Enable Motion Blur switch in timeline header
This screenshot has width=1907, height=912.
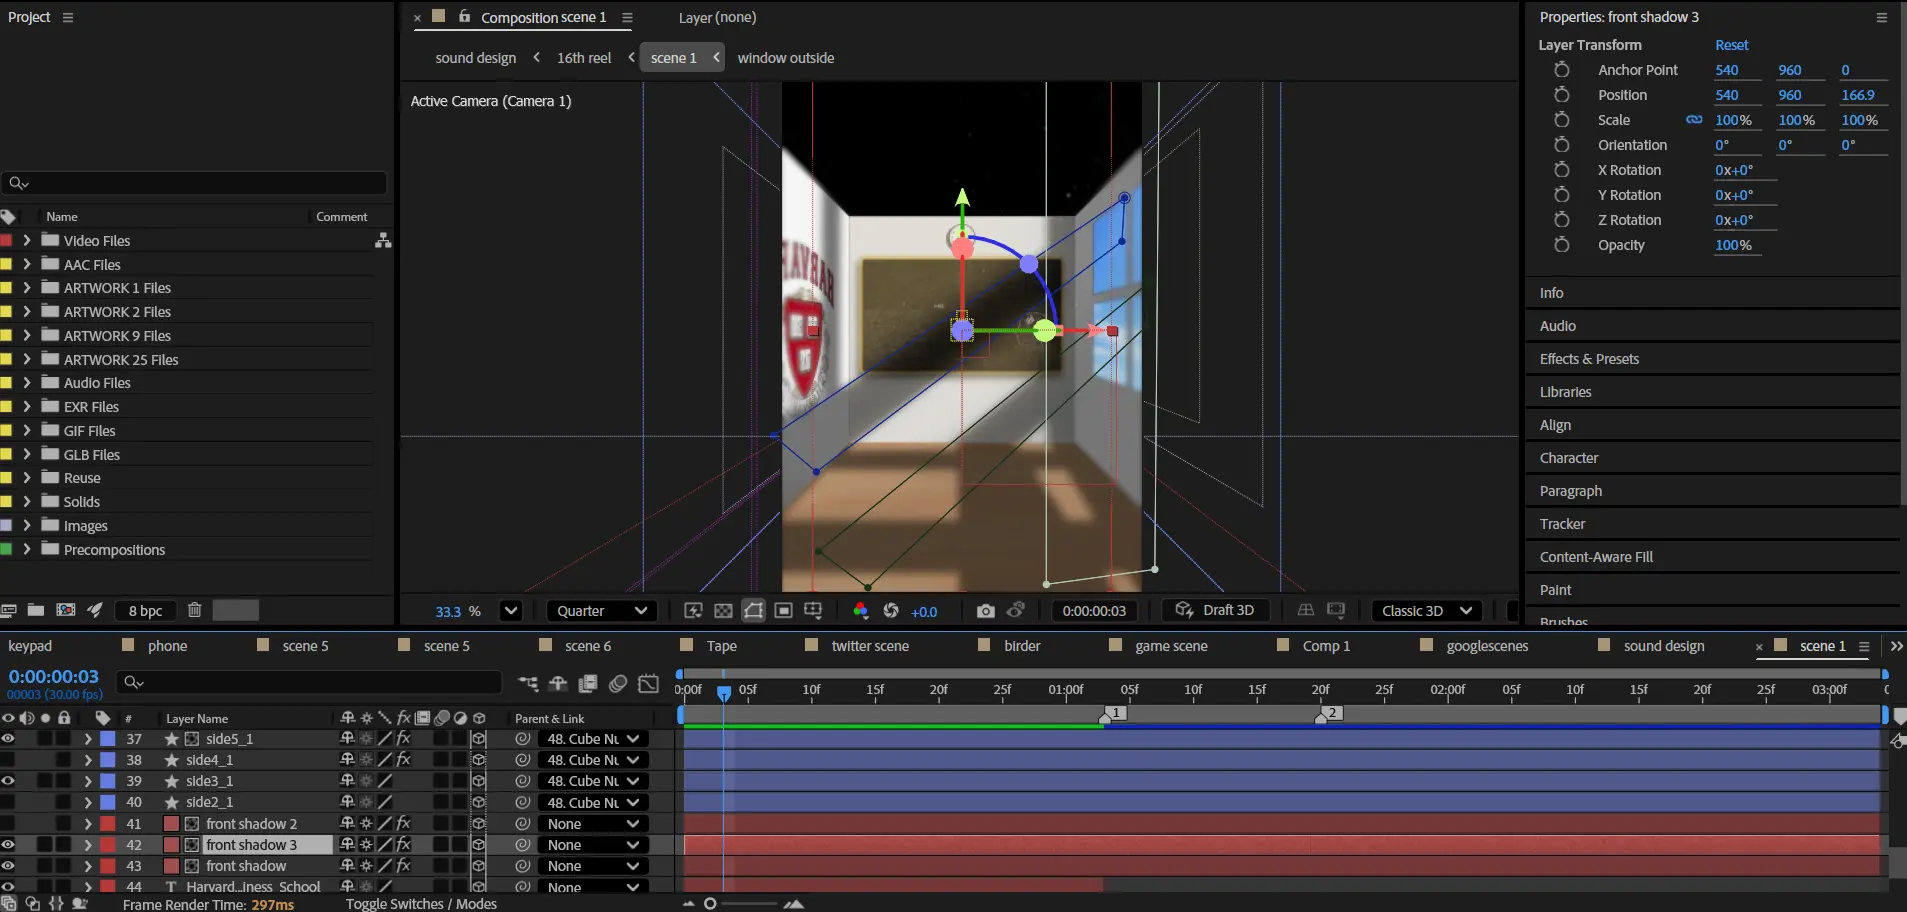pyautogui.click(x=618, y=684)
